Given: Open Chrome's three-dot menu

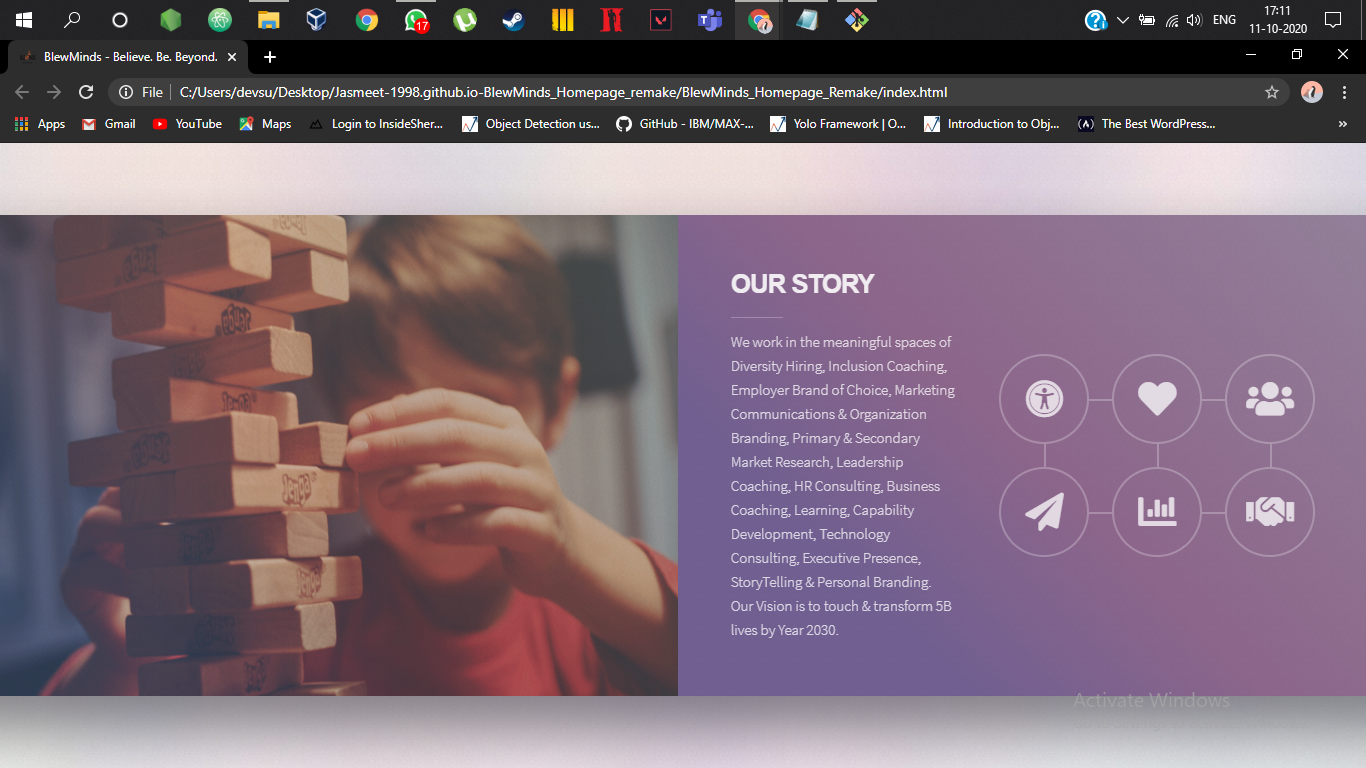Looking at the screenshot, I should pos(1344,92).
